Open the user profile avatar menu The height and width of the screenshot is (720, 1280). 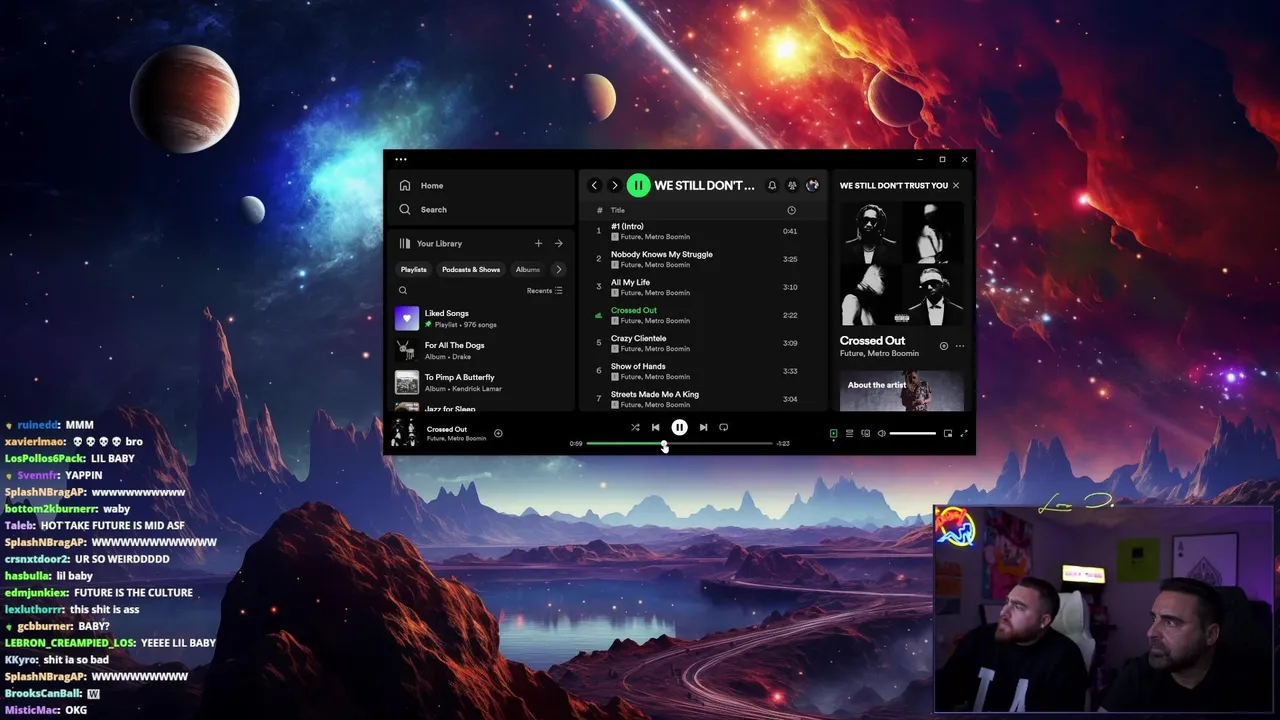(812, 185)
